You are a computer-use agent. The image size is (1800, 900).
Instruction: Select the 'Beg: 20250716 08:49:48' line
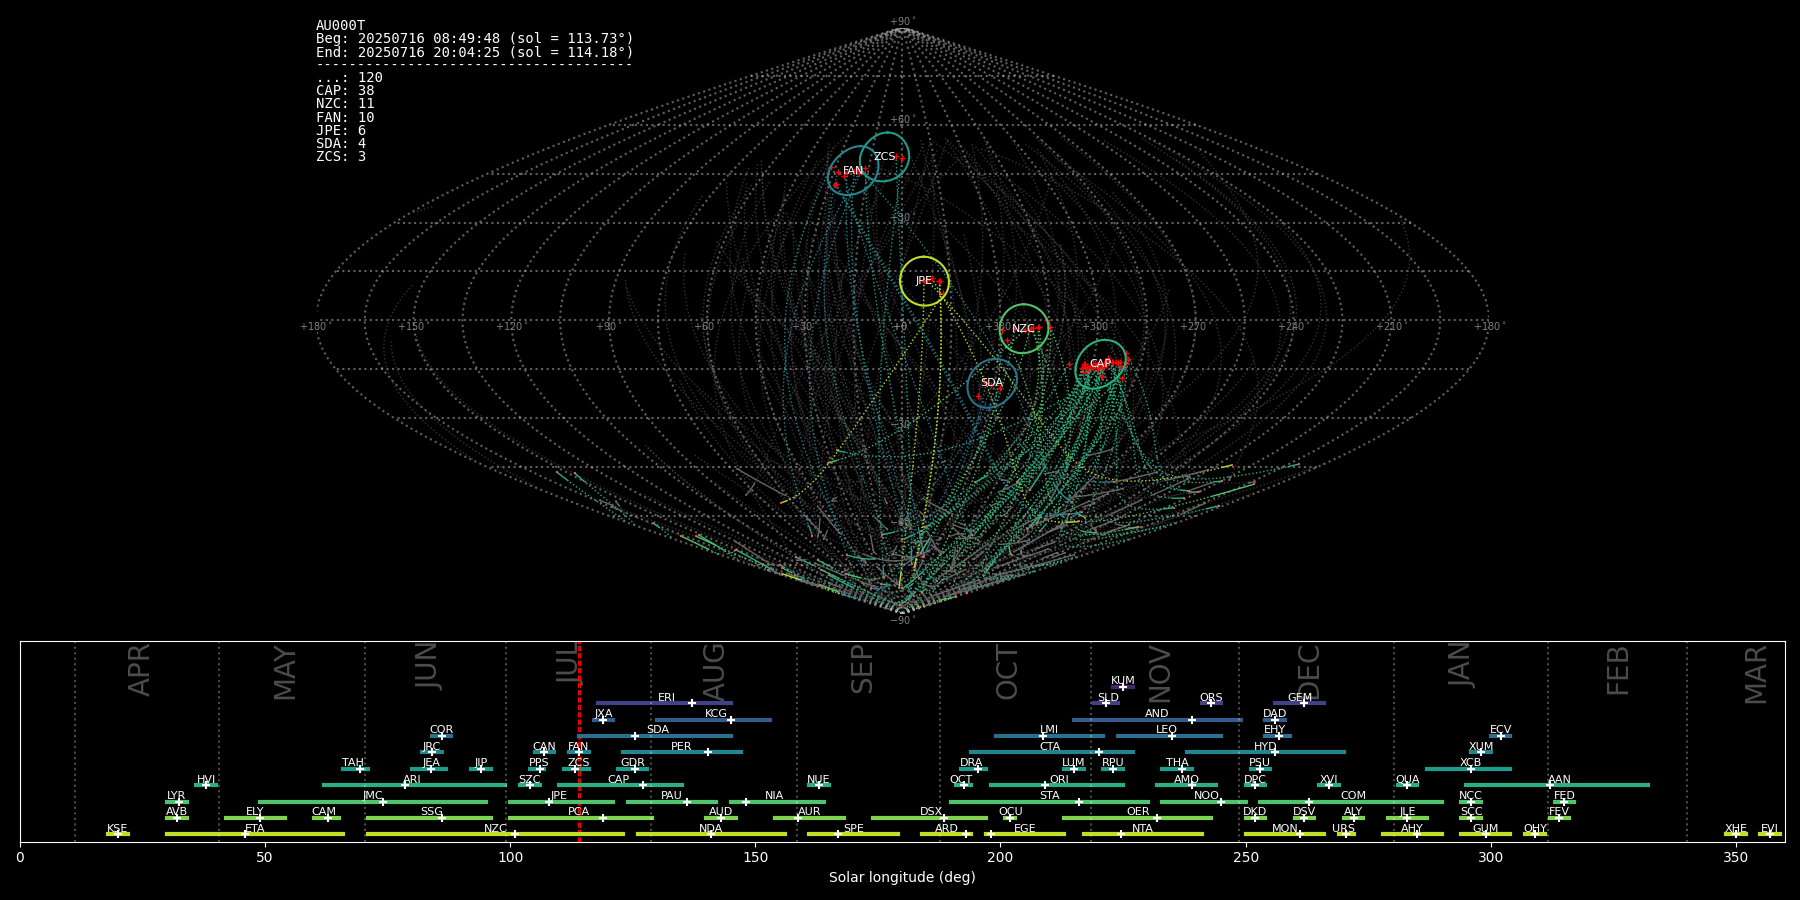point(475,39)
